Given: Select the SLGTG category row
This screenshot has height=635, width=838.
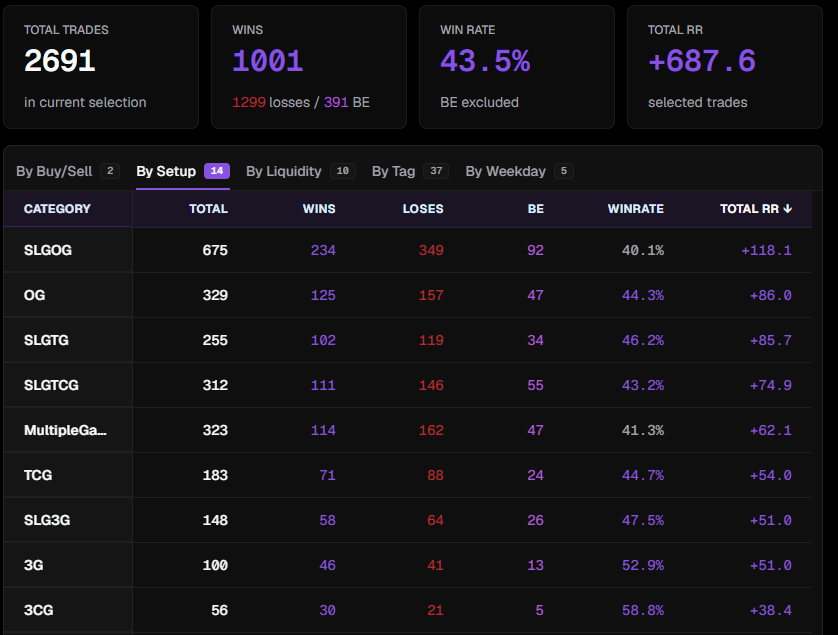Looking at the screenshot, I should click(x=408, y=340).
